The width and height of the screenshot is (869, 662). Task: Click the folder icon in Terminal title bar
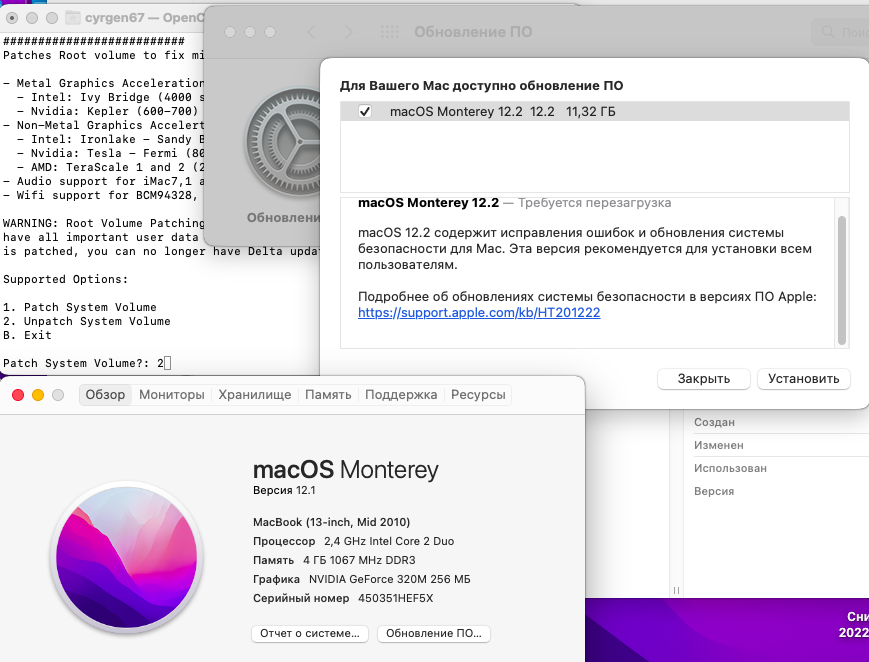click(73, 18)
